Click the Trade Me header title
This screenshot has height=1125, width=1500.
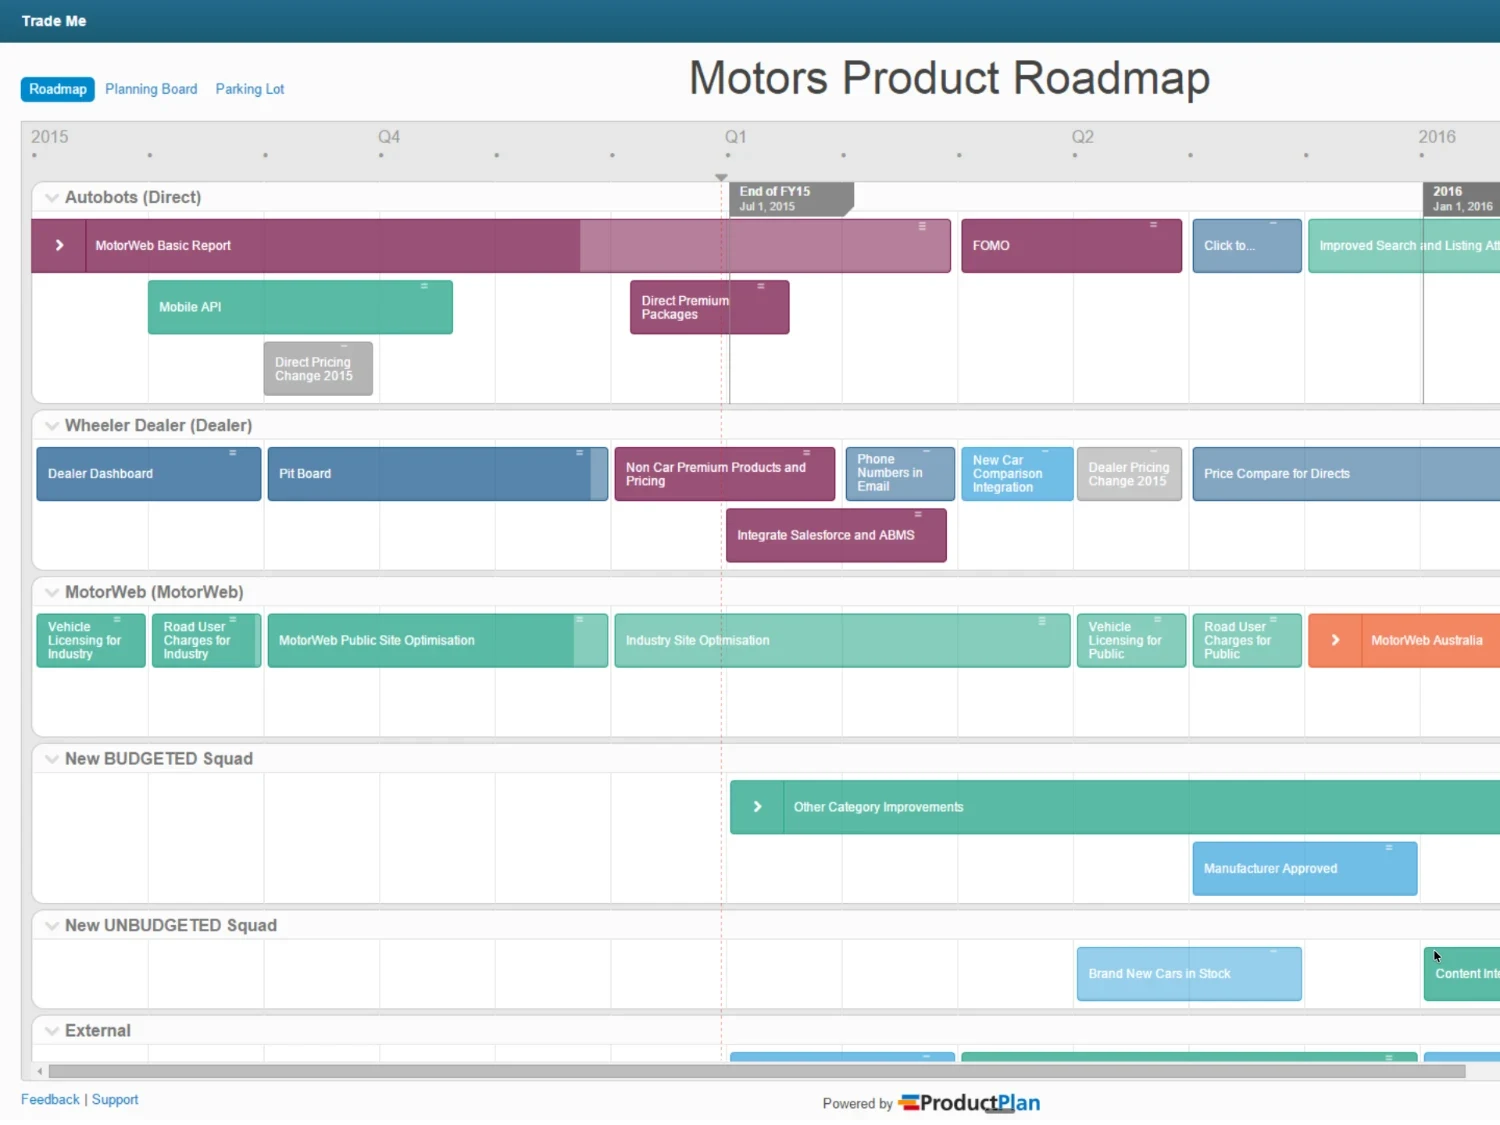pyautogui.click(x=54, y=21)
